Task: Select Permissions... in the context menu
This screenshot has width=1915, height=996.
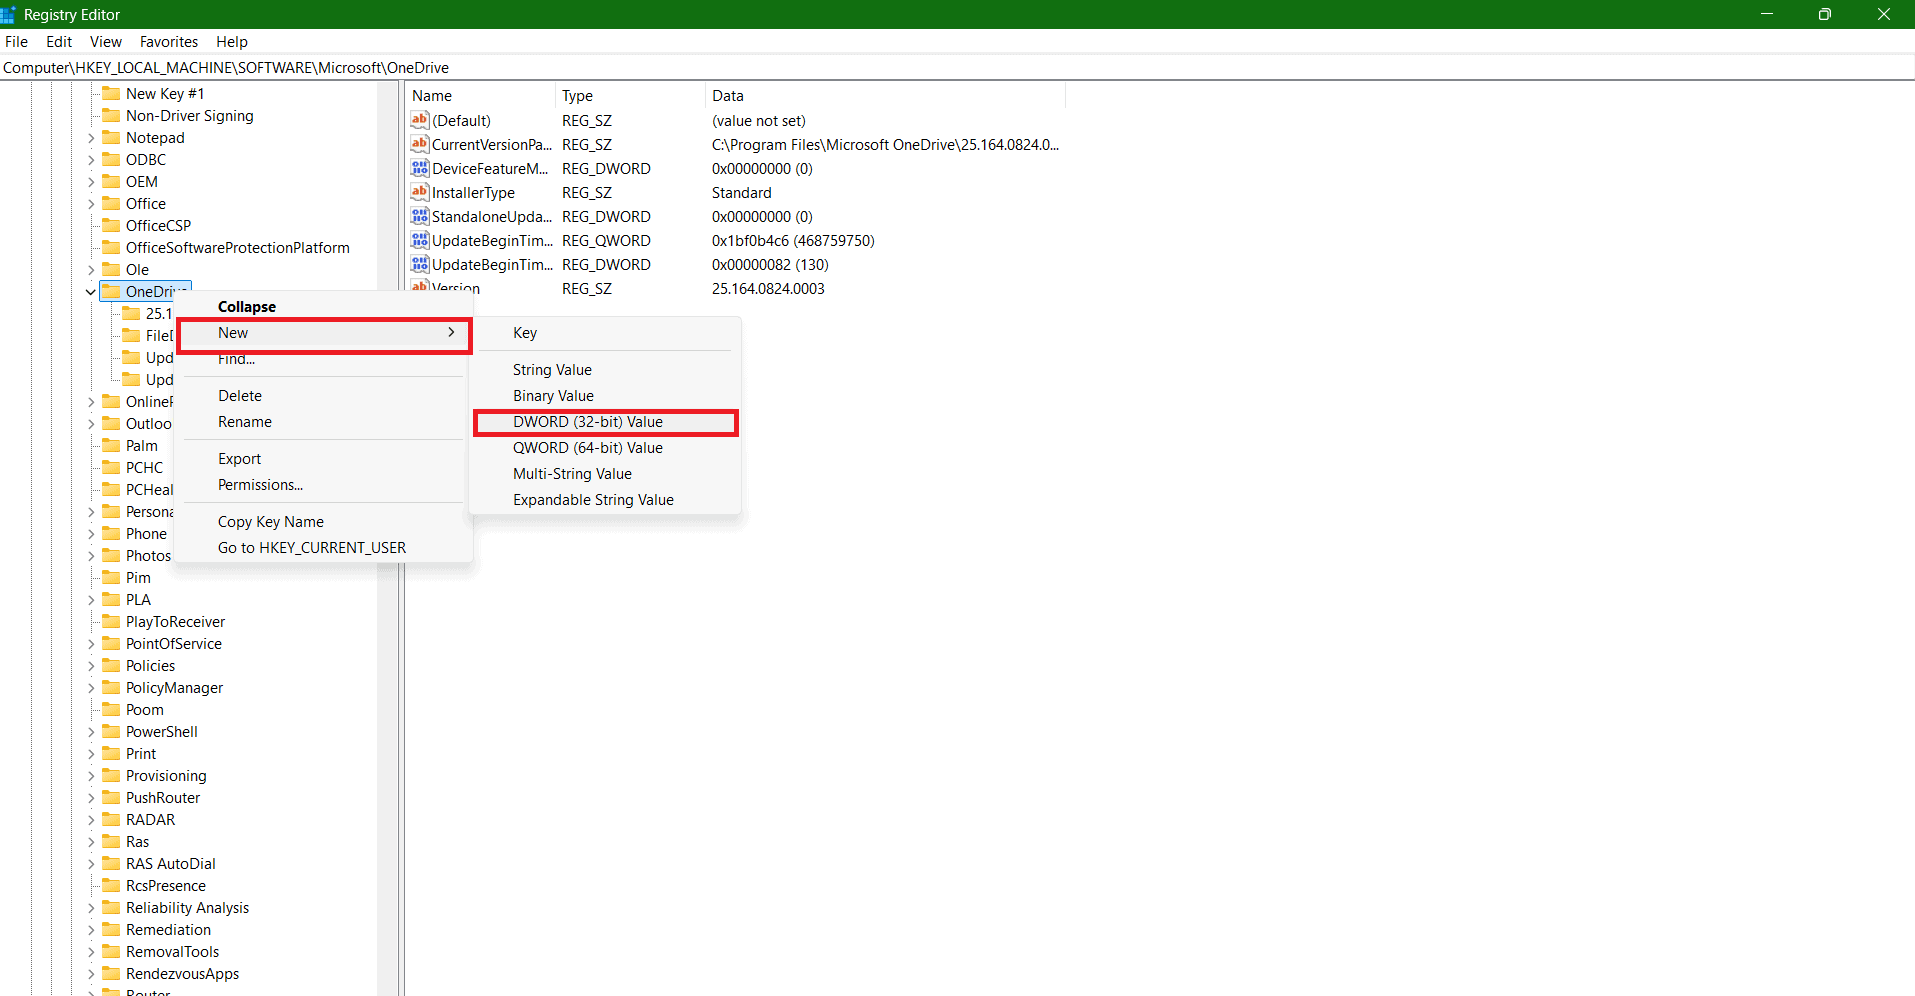Action: [260, 485]
